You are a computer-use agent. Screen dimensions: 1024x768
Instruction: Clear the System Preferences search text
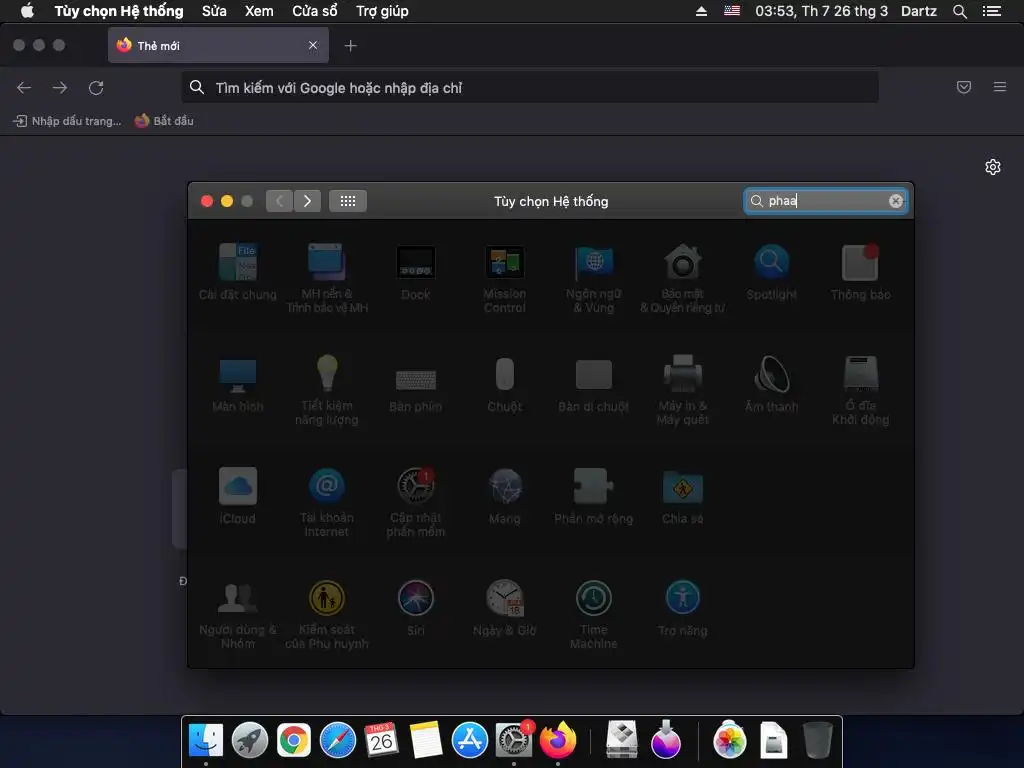click(896, 201)
